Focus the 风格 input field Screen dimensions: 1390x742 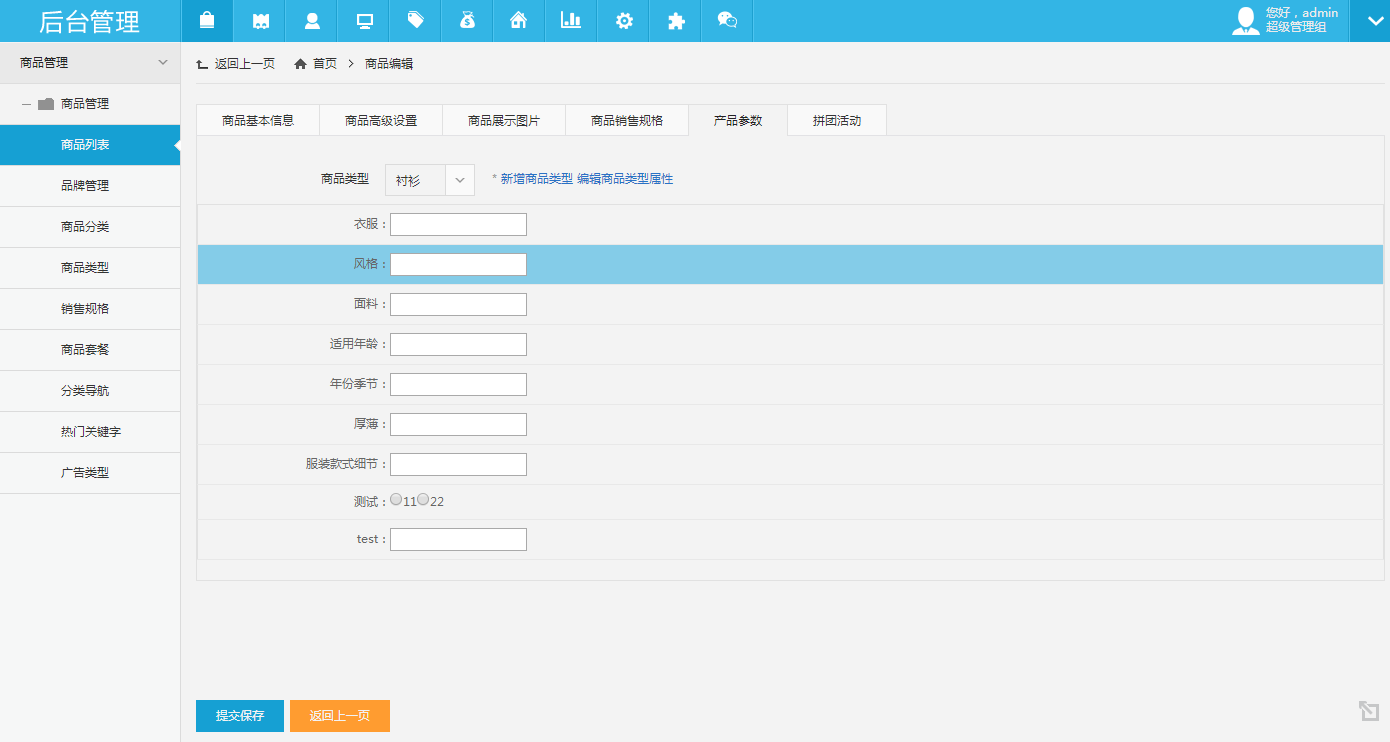(458, 265)
